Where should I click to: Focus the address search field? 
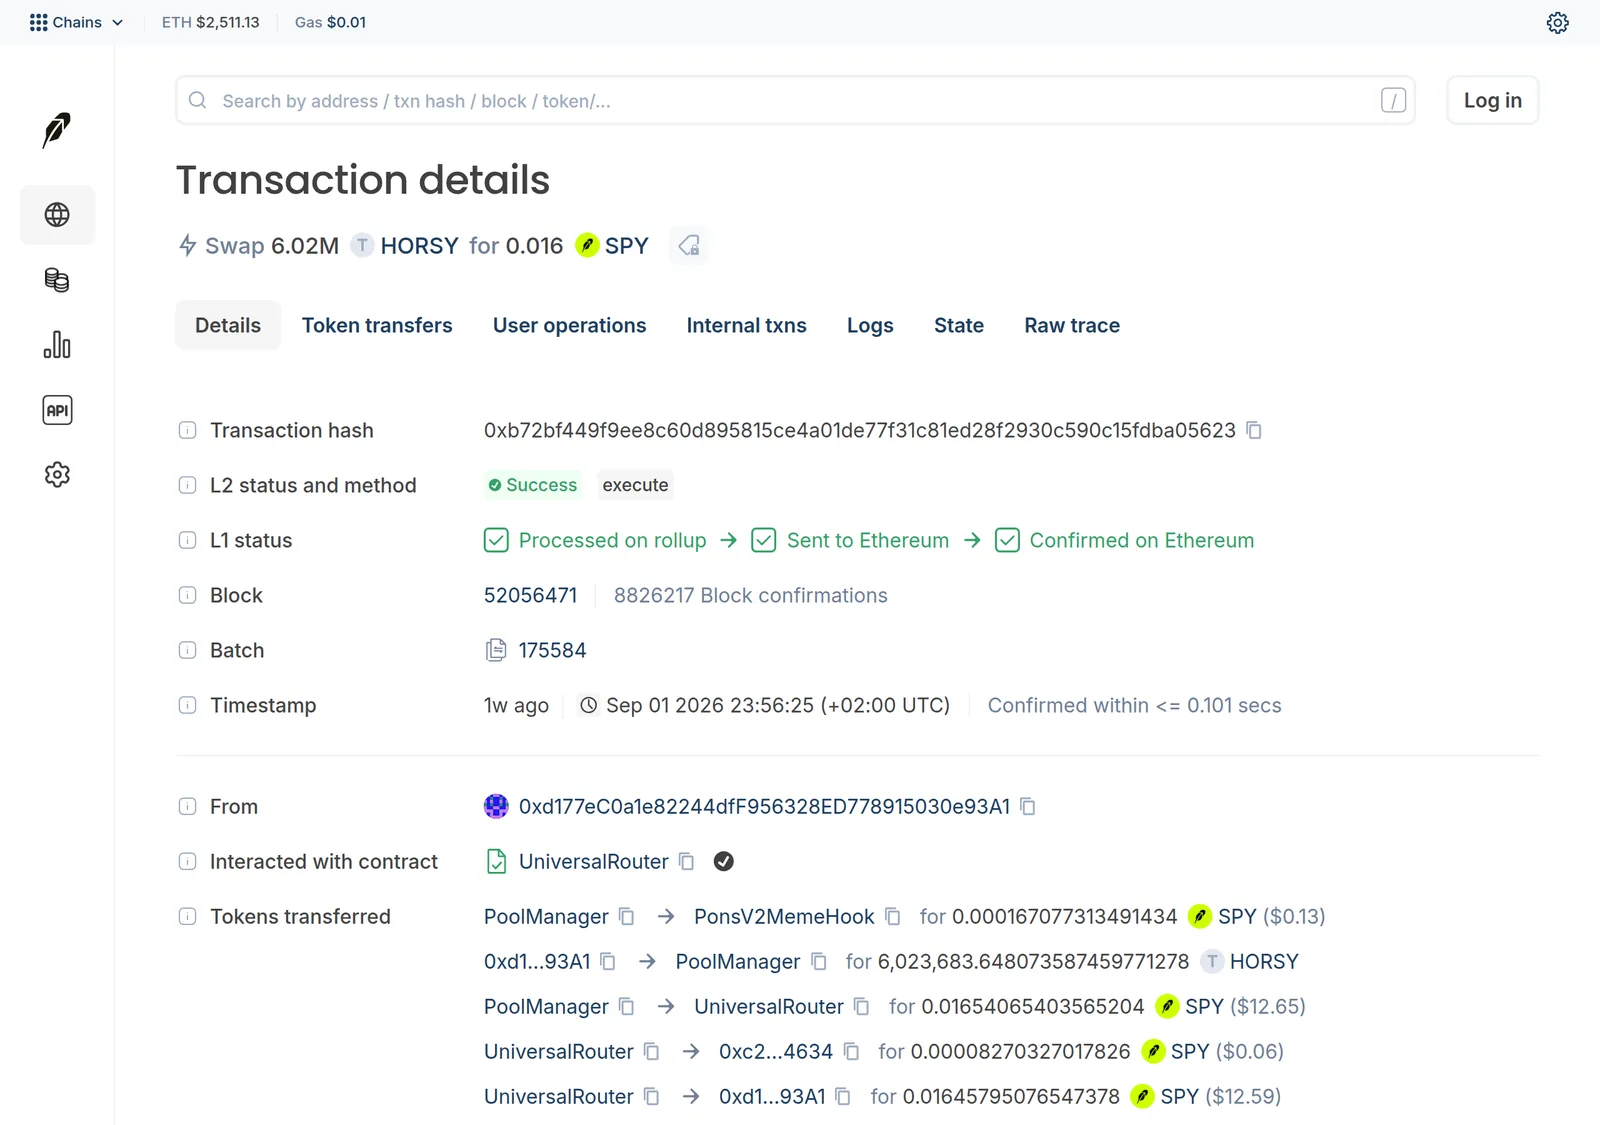[x=795, y=100]
